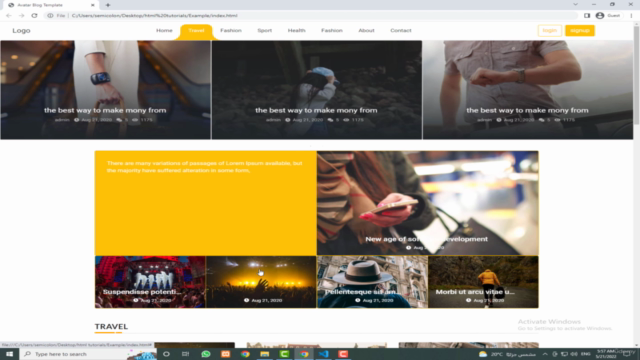Select the Avatar Blog Template tab
The height and width of the screenshot is (360, 640).
(x=51, y=5)
